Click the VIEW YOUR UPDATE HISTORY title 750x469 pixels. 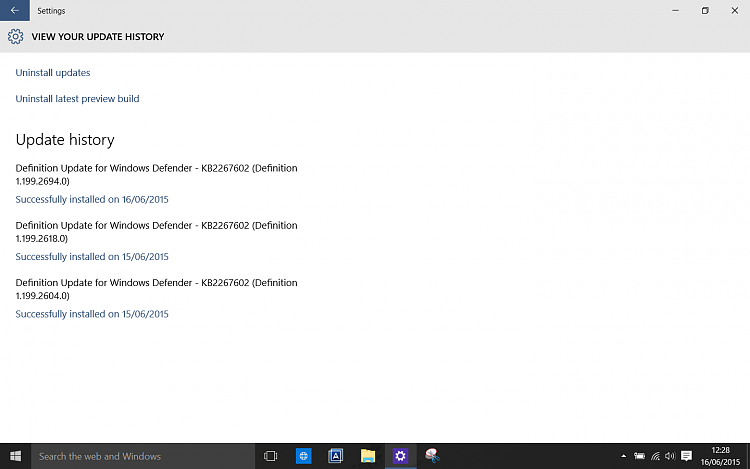coord(98,37)
